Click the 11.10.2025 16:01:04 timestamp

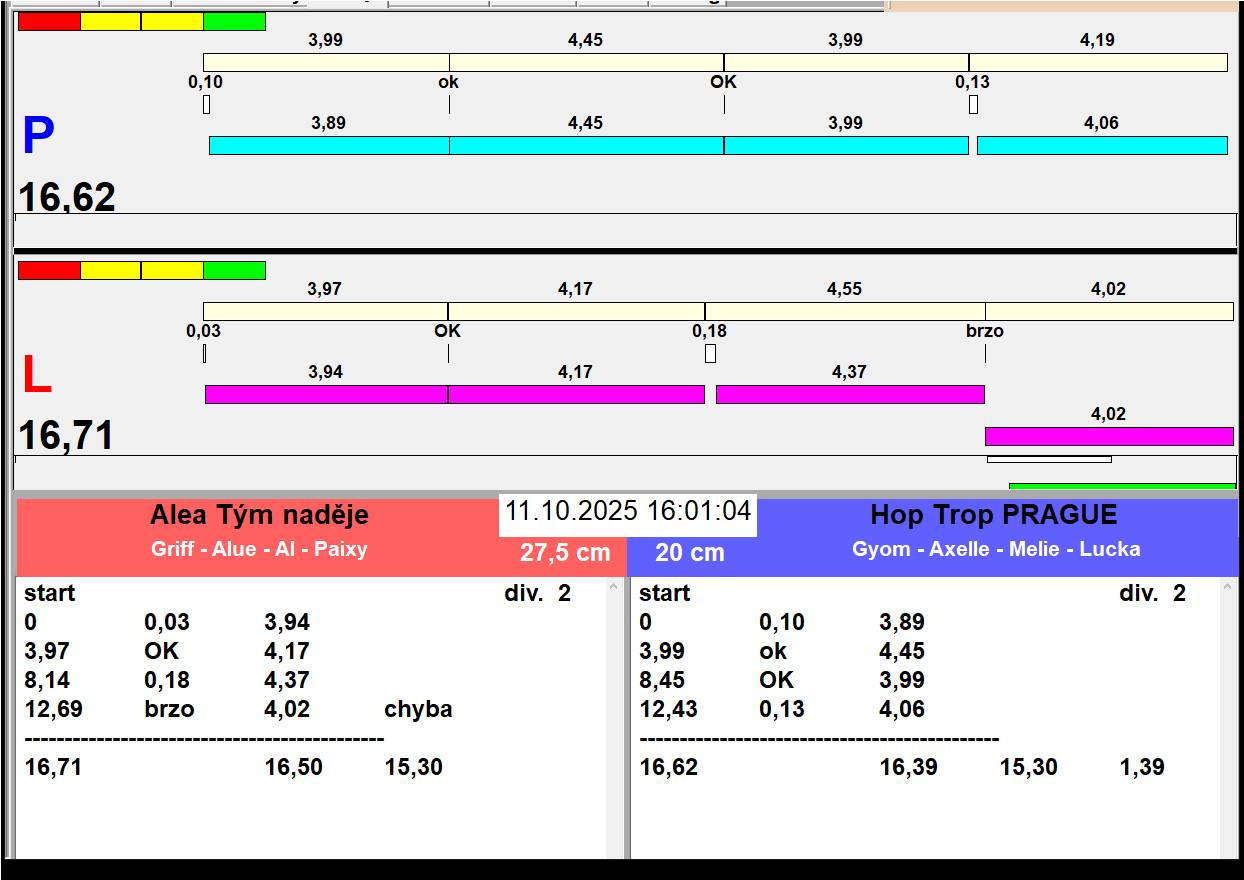tap(628, 512)
